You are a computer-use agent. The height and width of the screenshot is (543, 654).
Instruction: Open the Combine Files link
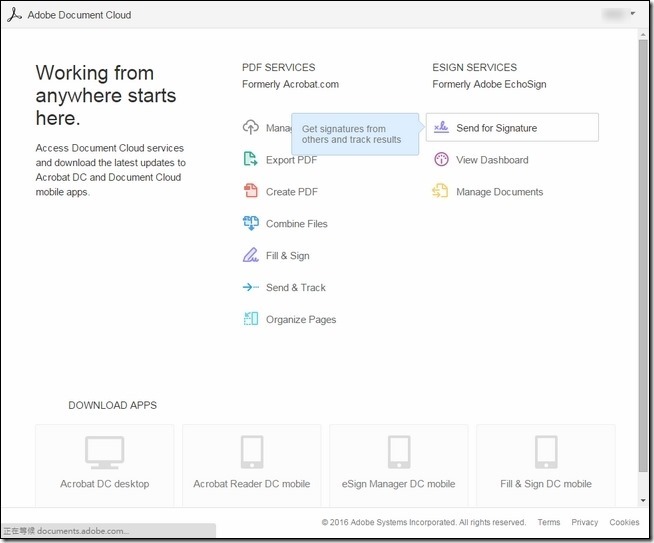coord(297,224)
